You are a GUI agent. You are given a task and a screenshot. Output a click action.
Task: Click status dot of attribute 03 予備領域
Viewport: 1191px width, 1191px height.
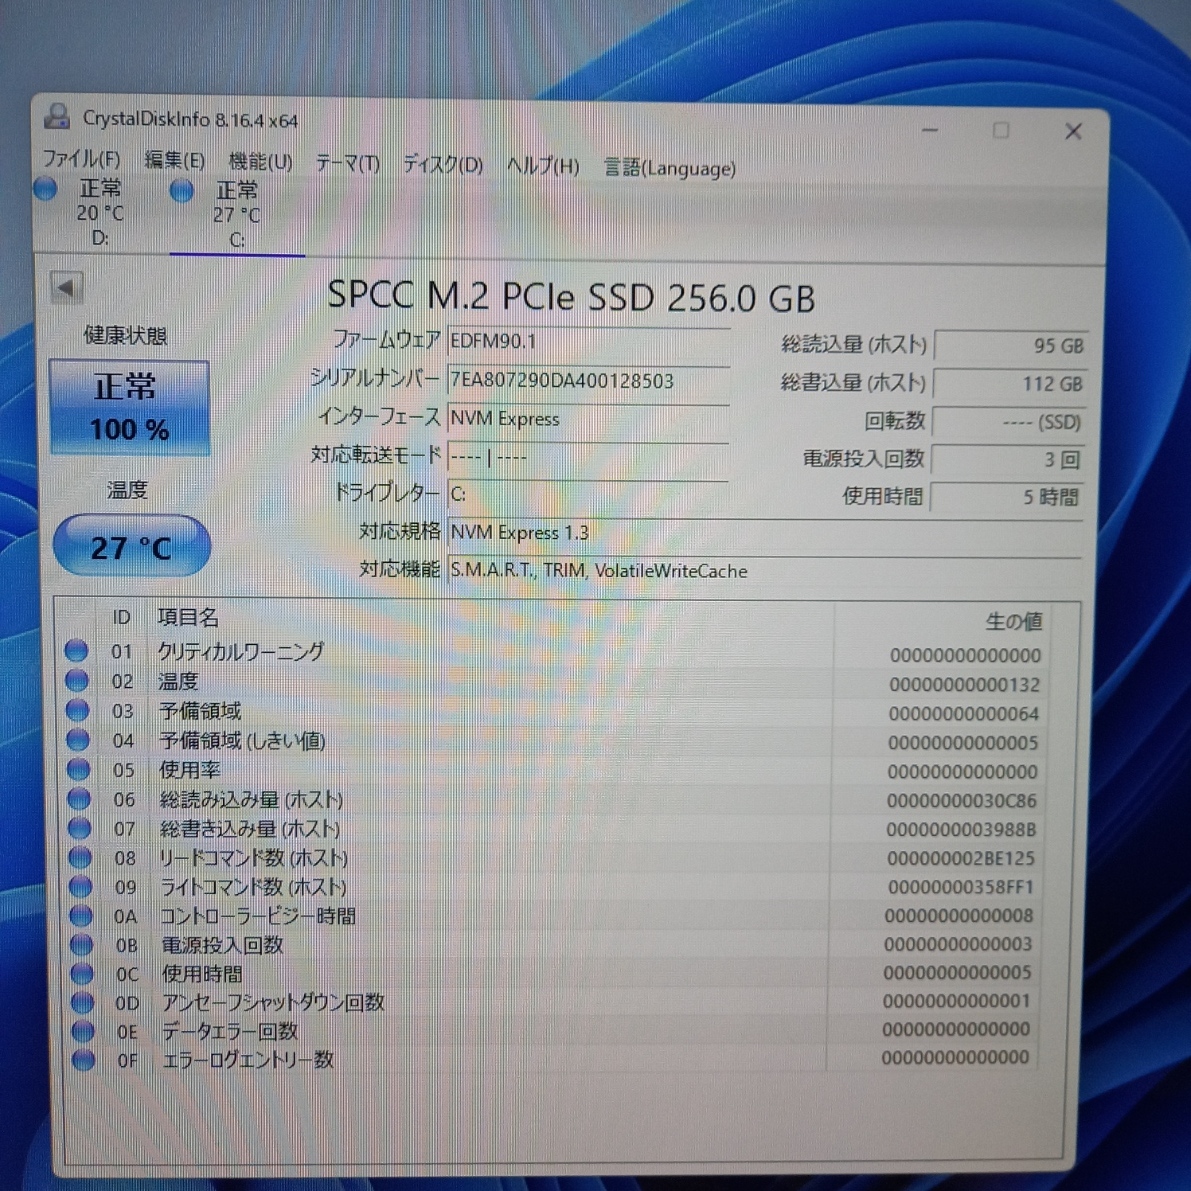[x=77, y=709]
